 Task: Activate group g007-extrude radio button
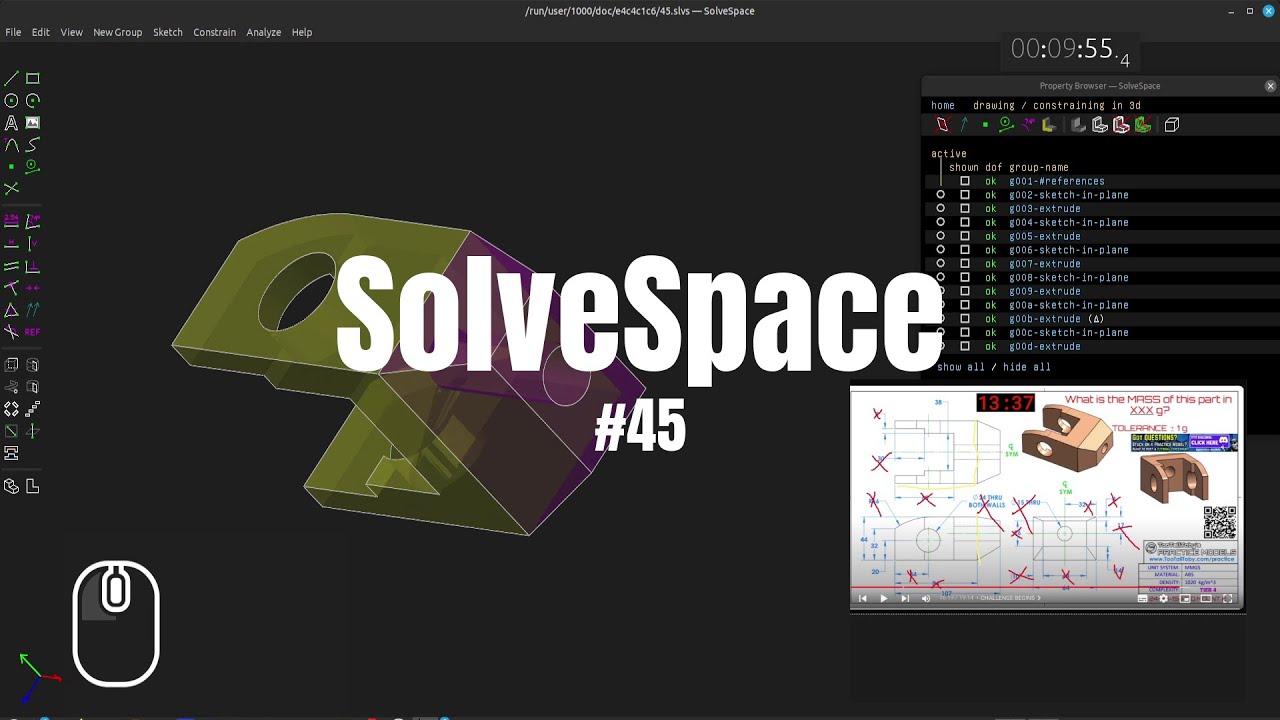coord(940,264)
